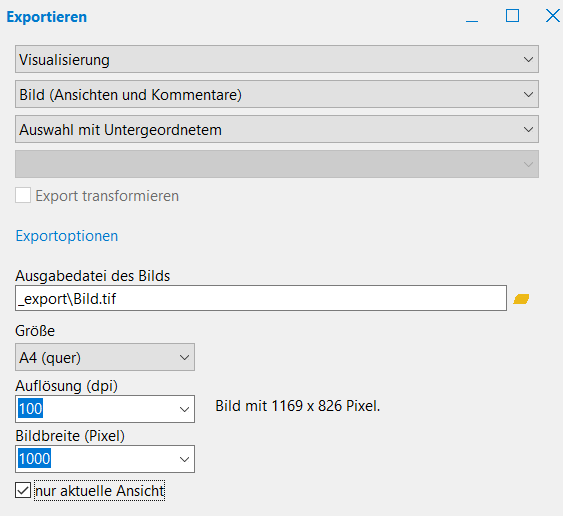The height and width of the screenshot is (516, 563).
Task: Click the Bildbreite value field showing 1000
Action: tap(96, 459)
